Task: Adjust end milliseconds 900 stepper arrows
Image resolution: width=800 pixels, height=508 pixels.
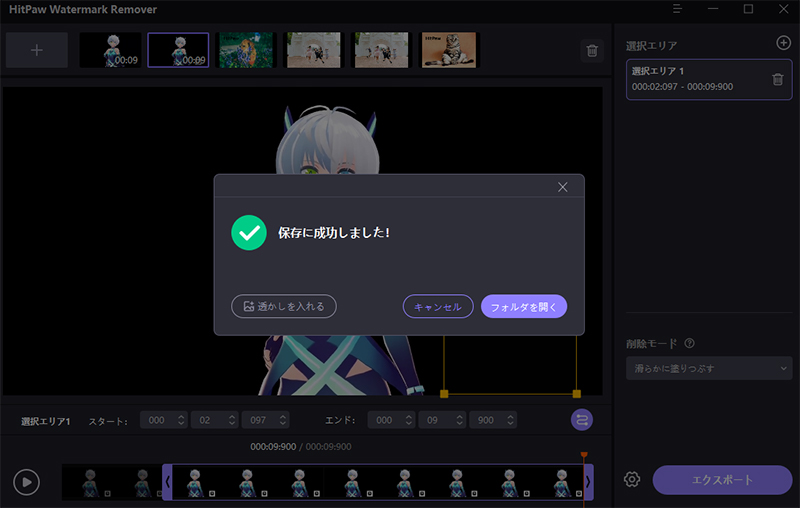Action: [x=510, y=420]
